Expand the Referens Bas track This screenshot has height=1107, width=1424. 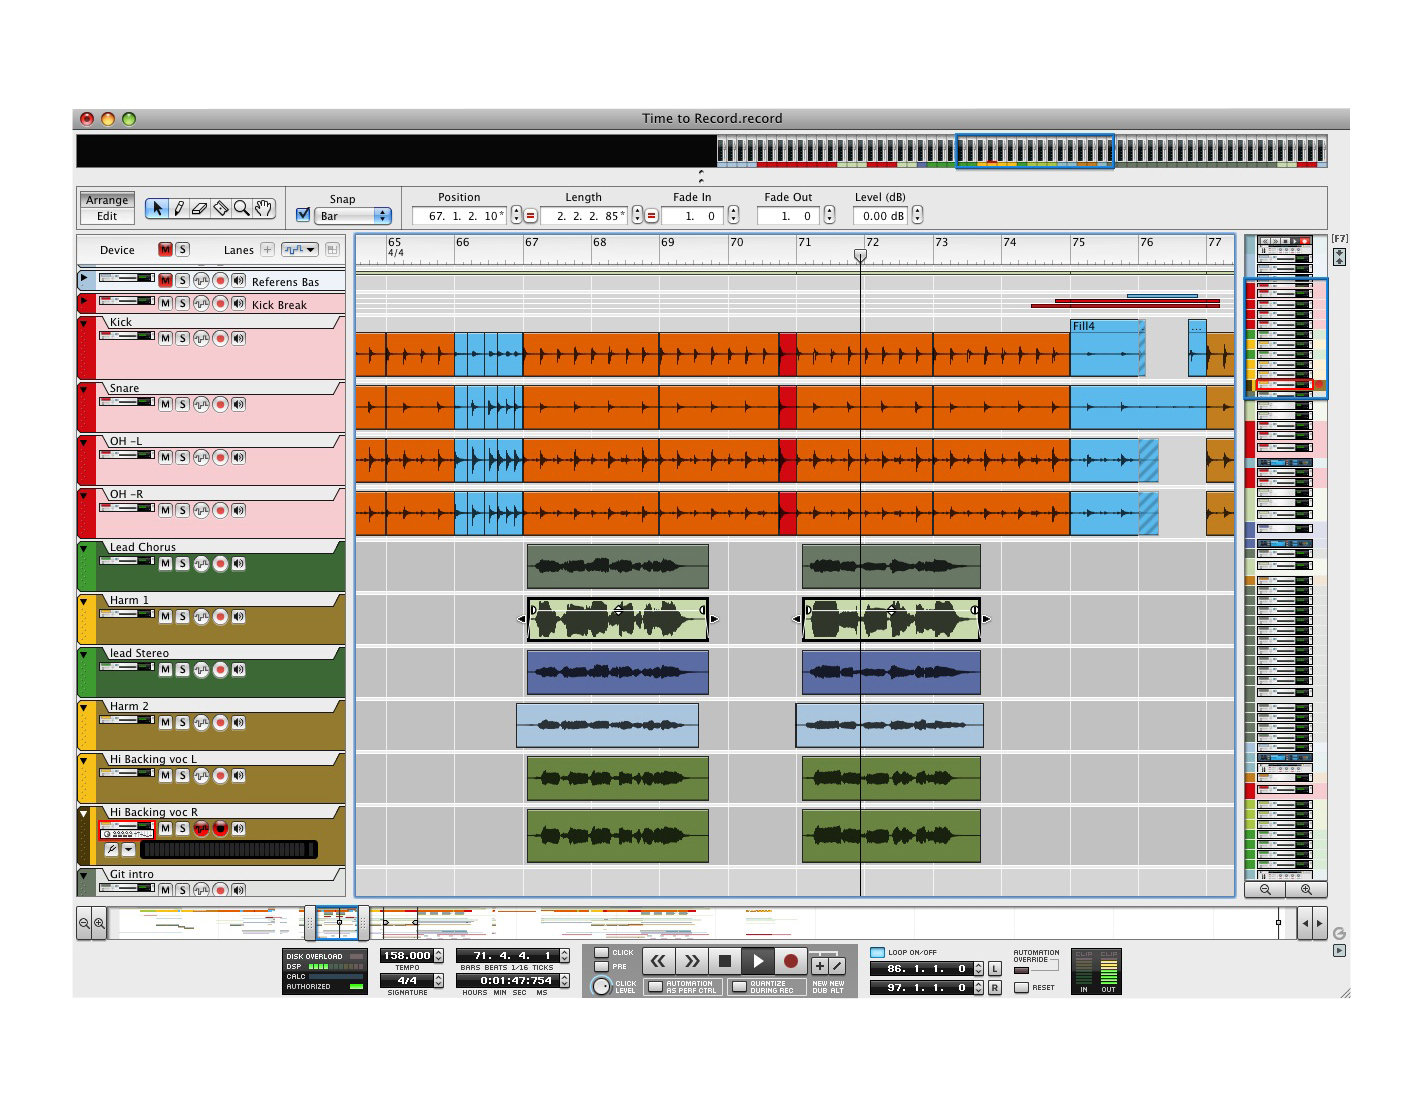pos(84,279)
